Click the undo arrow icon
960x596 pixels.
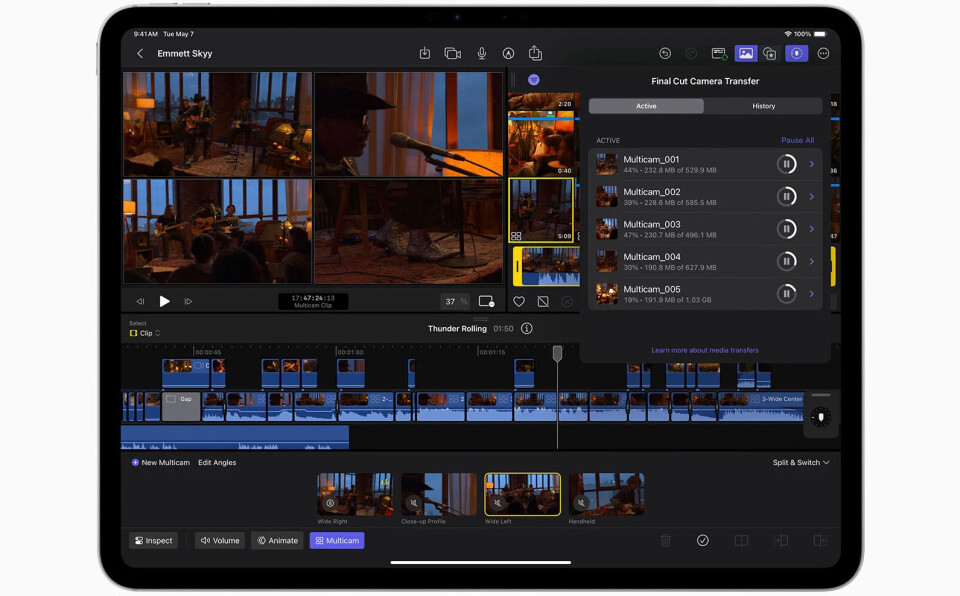pos(665,53)
